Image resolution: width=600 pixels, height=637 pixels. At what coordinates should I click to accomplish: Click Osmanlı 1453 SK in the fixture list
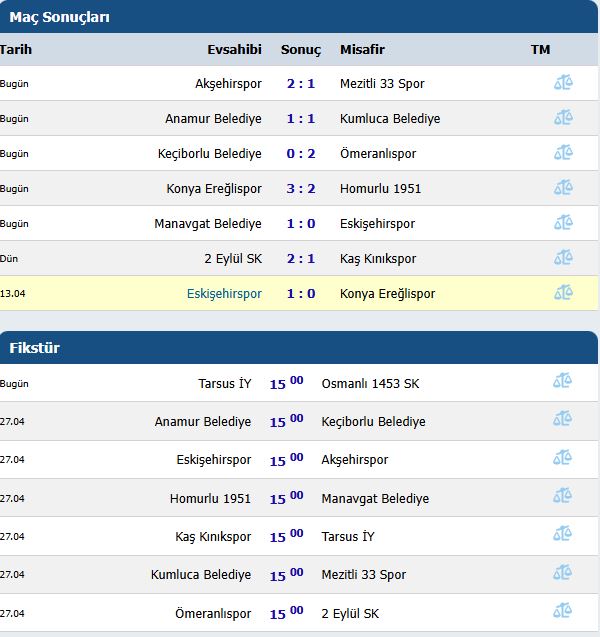370,384
